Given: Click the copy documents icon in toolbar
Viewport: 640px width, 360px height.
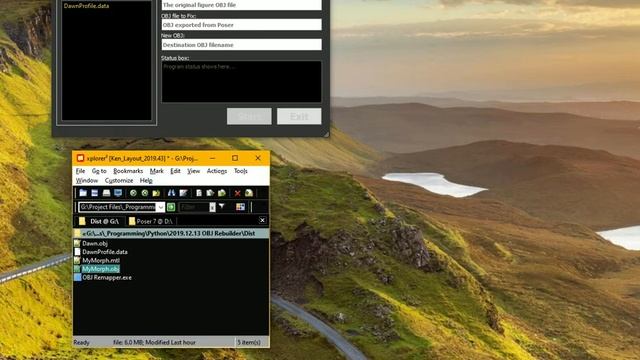Looking at the screenshot, I should 210,193.
